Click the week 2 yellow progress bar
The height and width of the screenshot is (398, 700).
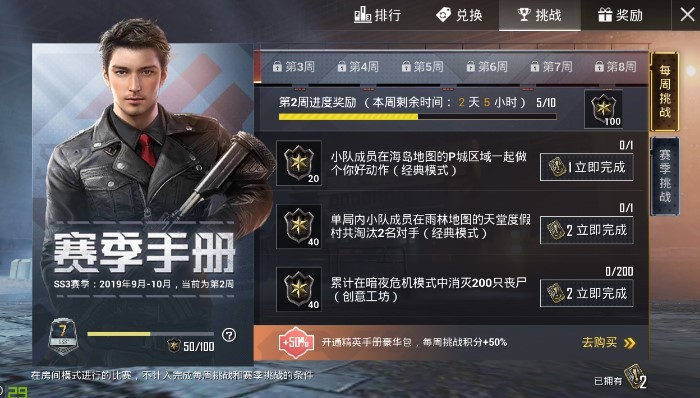click(x=417, y=117)
